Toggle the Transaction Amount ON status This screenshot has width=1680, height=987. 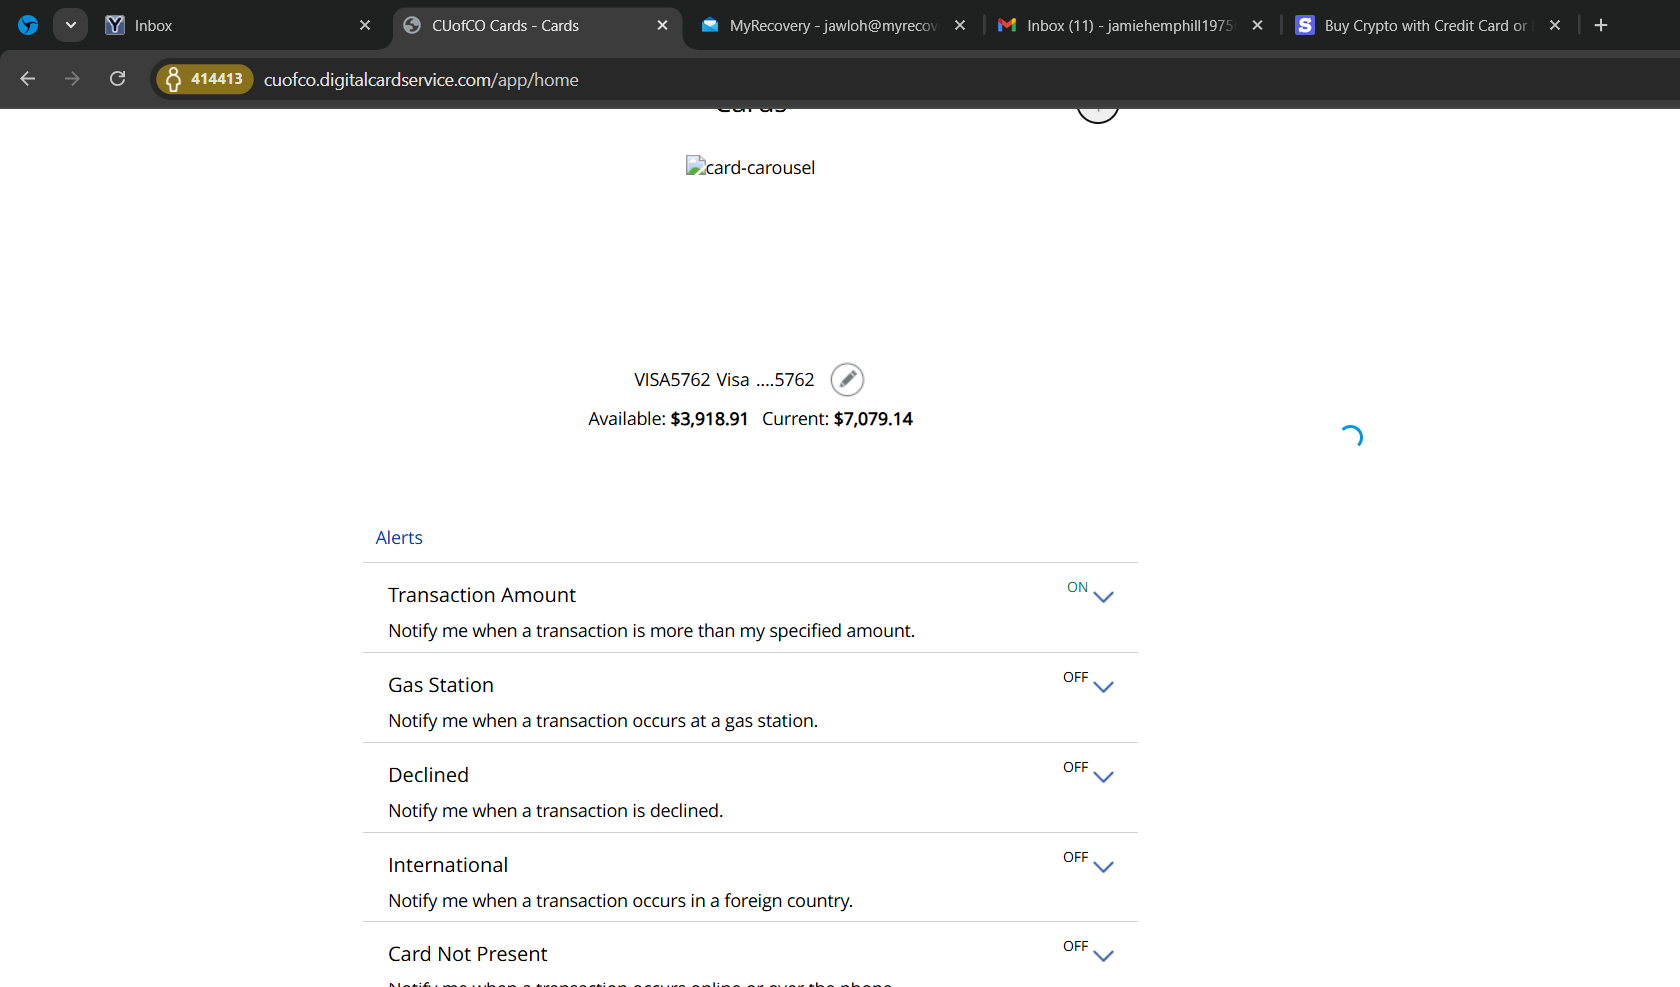click(x=1077, y=587)
